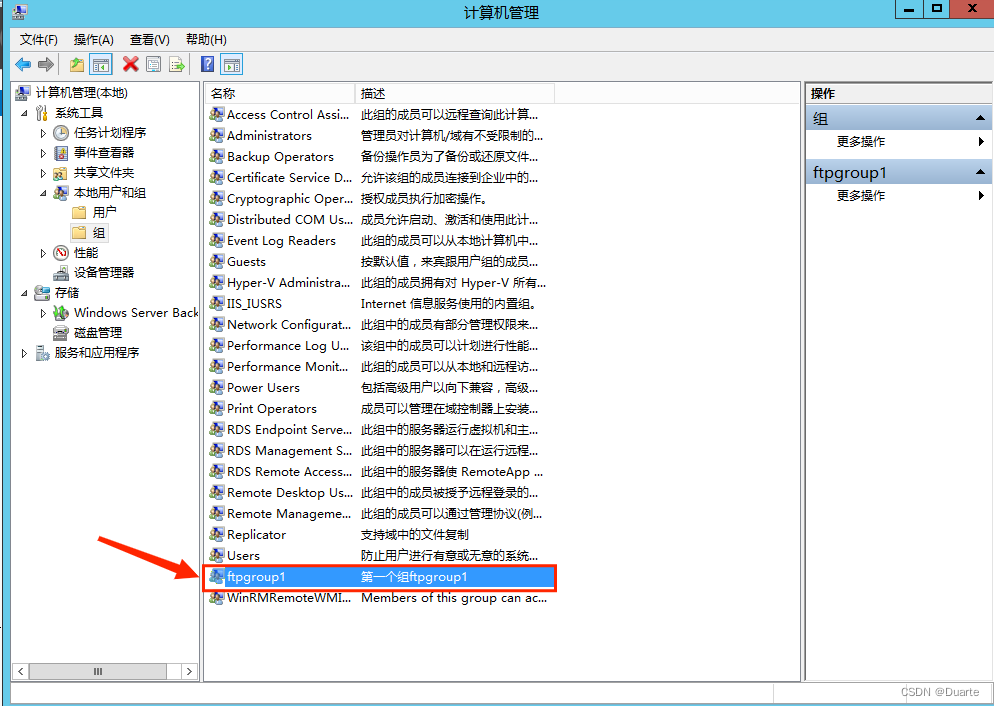Open the 操作(A) menu
Screen dimensions: 994x706
pyautogui.click(x=93, y=40)
